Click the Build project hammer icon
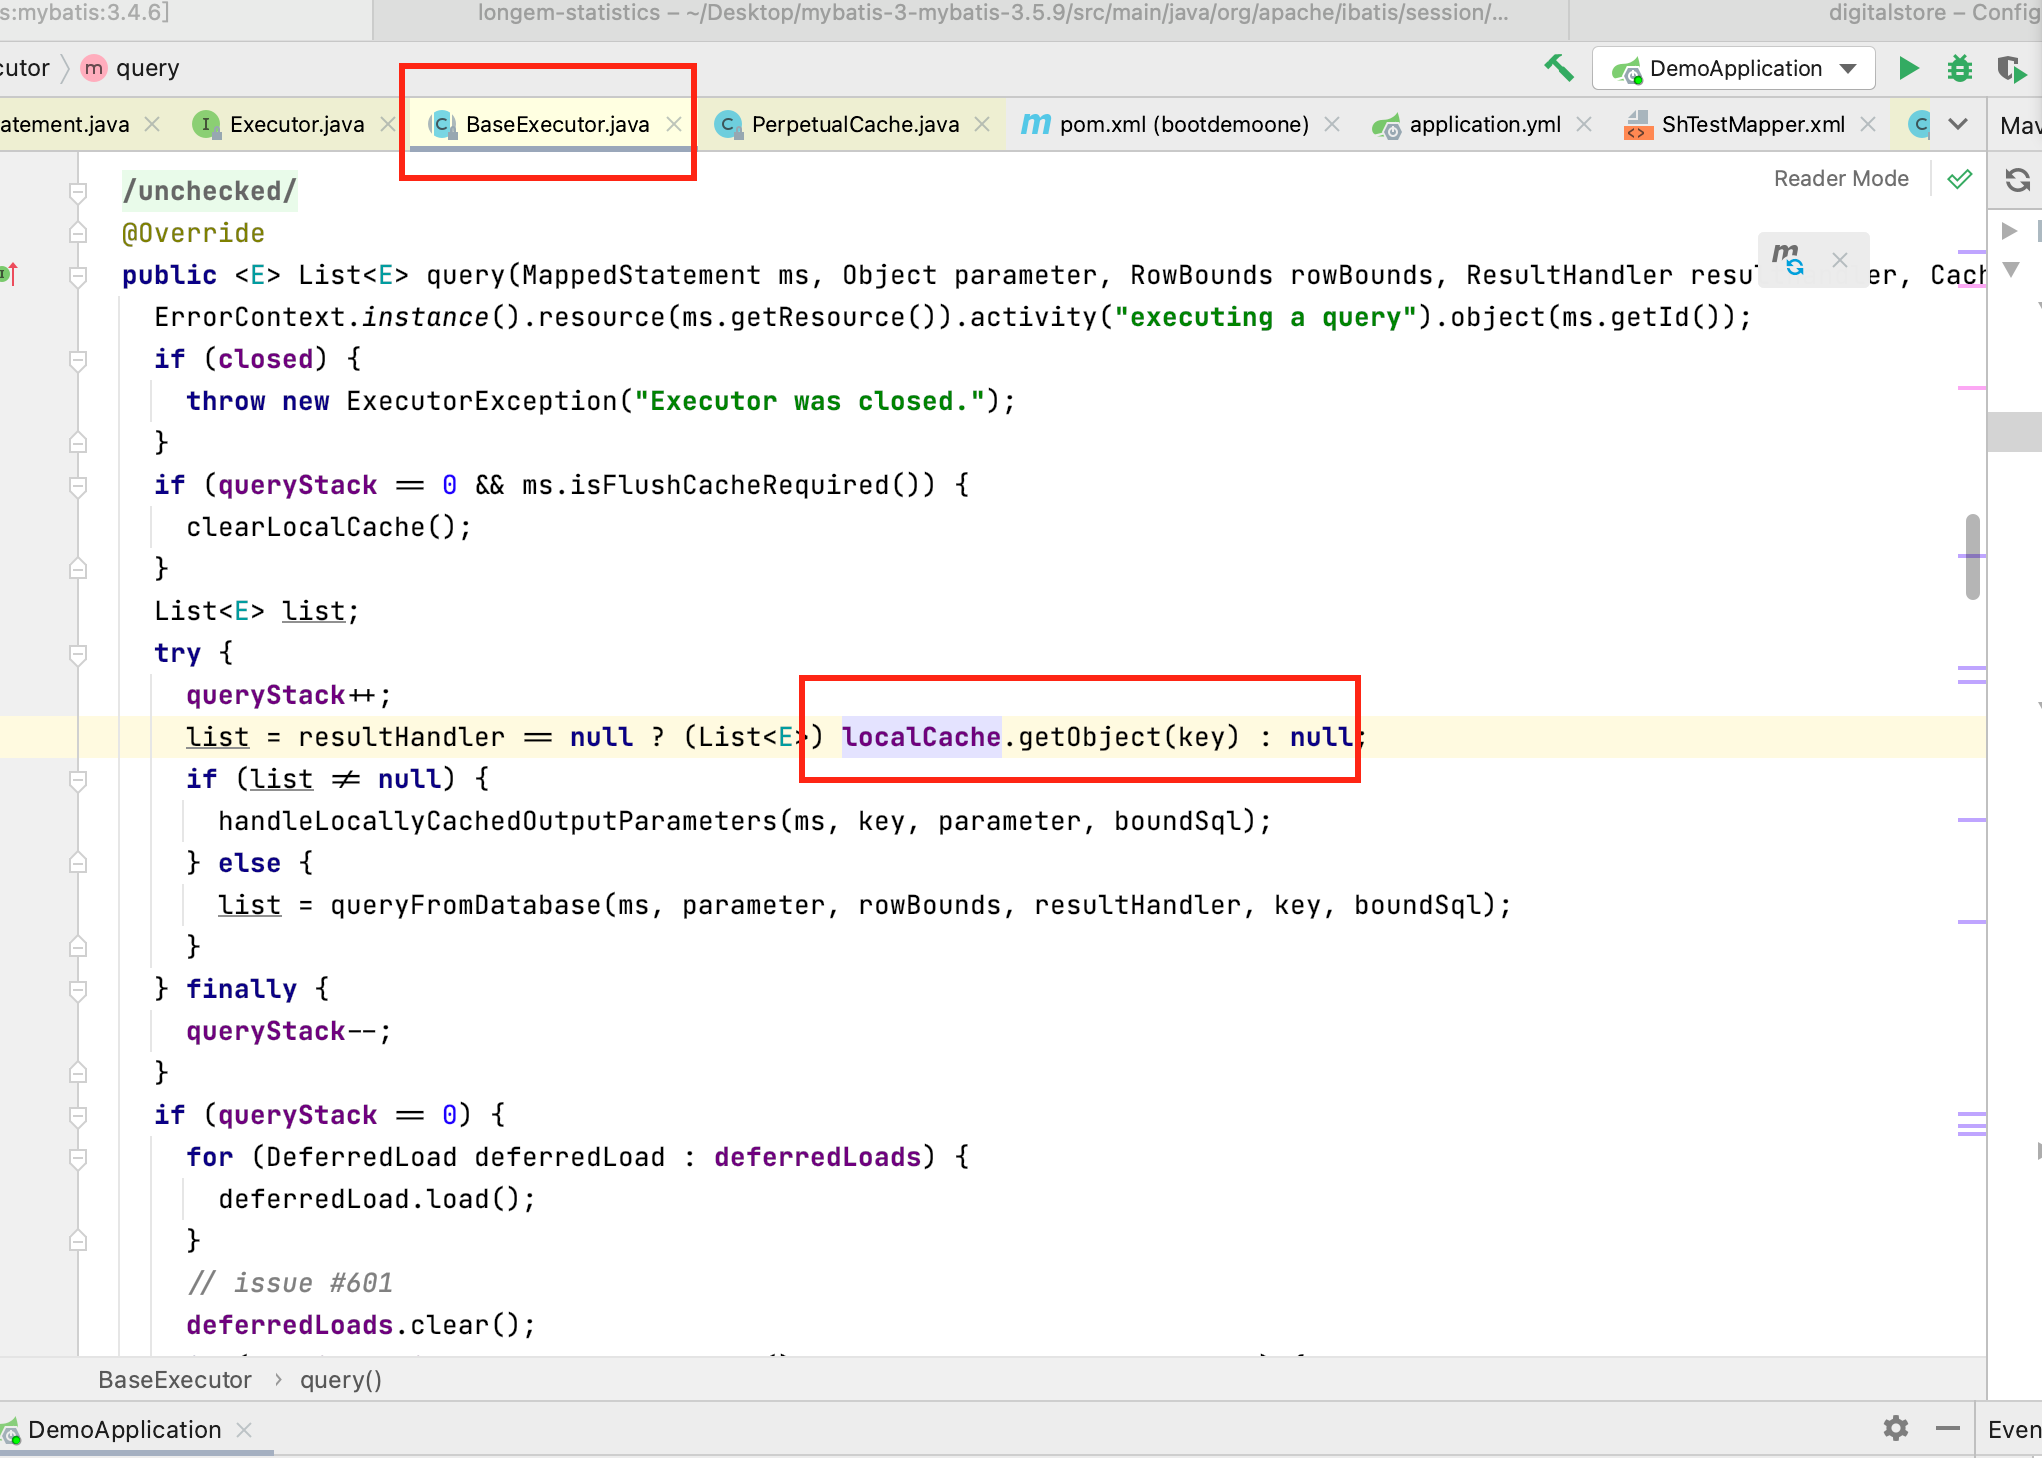 coord(1558,68)
